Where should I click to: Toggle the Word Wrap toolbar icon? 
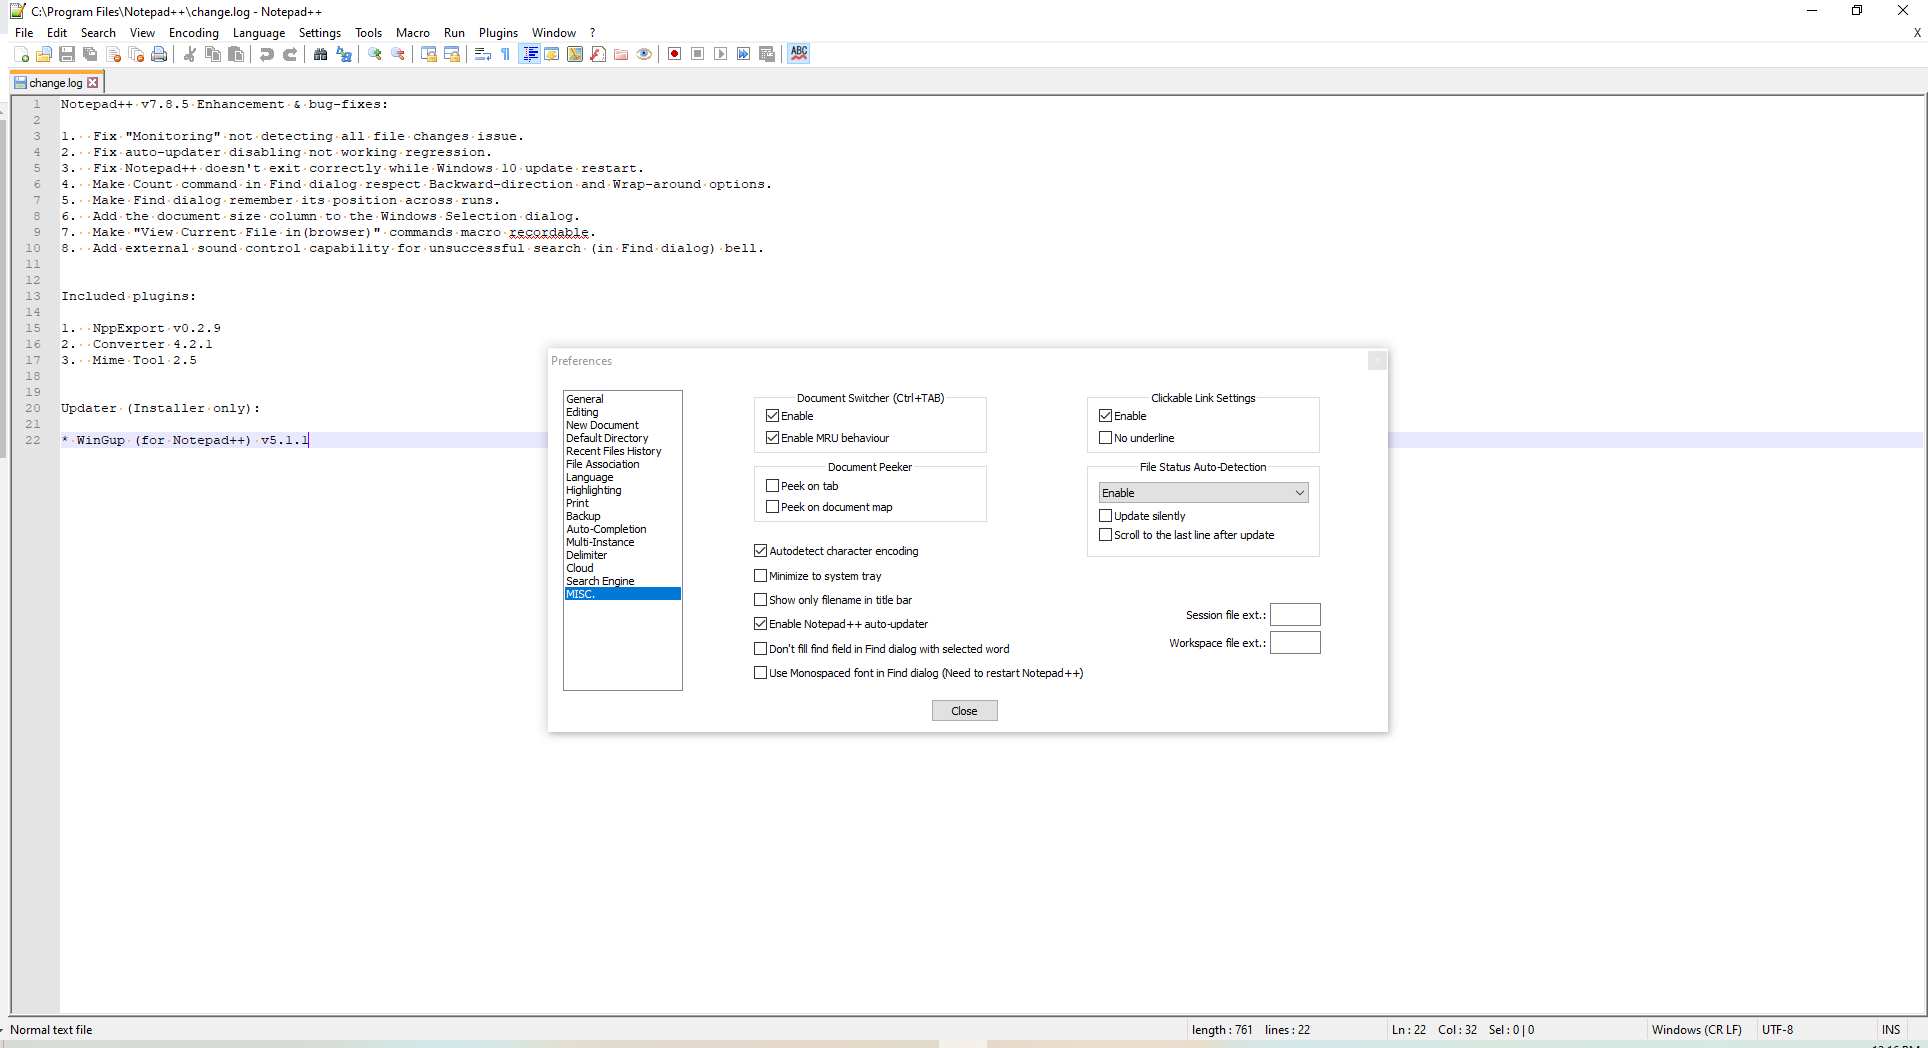click(x=482, y=54)
